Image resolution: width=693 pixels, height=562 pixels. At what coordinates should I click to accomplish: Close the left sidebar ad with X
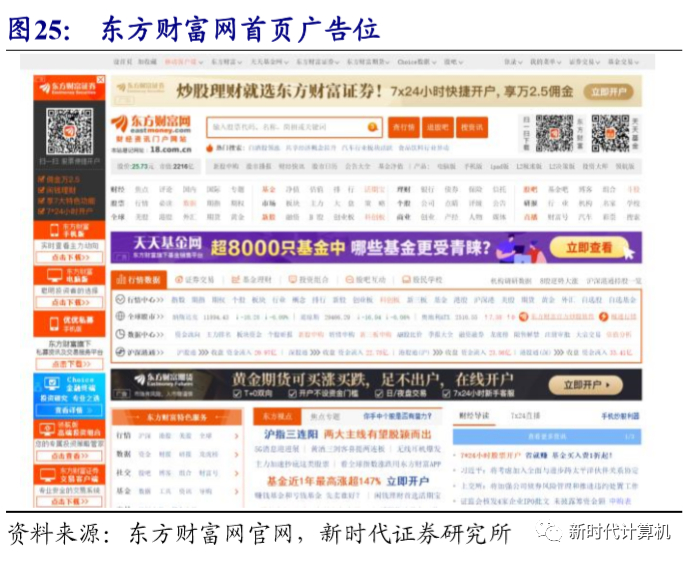(101, 80)
